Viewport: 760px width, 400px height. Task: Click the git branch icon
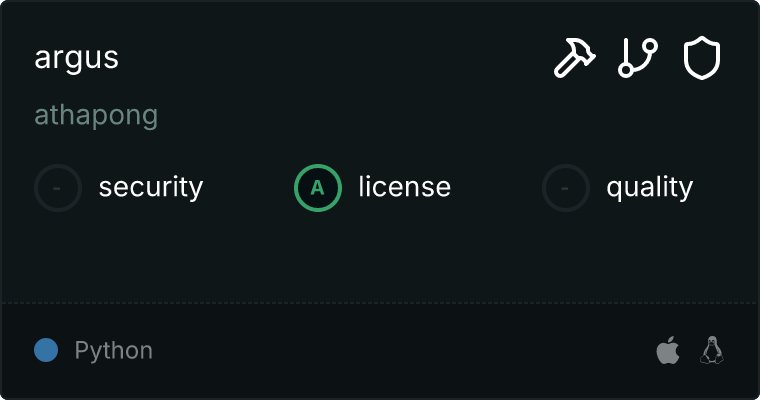[x=638, y=58]
